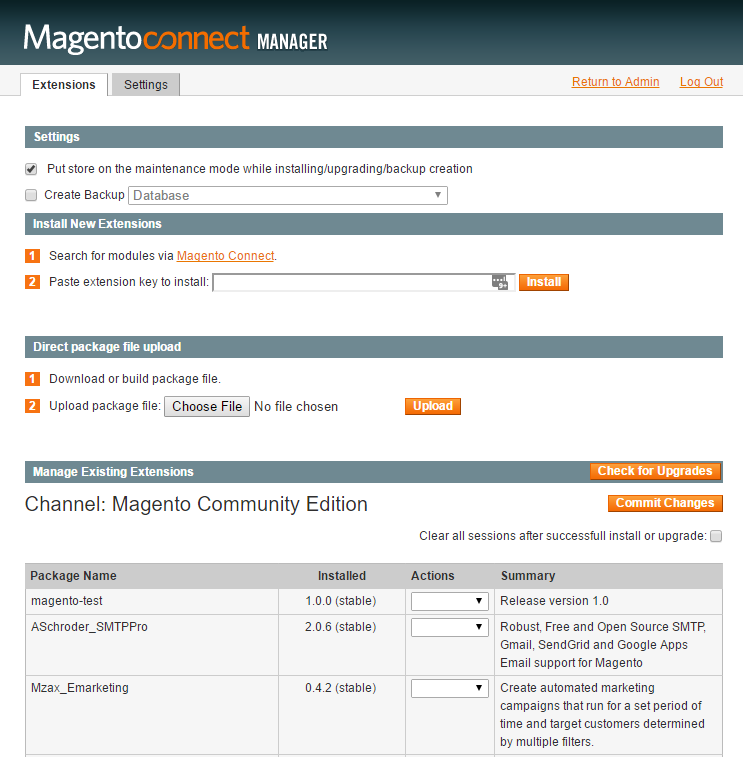Open the Magento Connect link

tap(225, 255)
